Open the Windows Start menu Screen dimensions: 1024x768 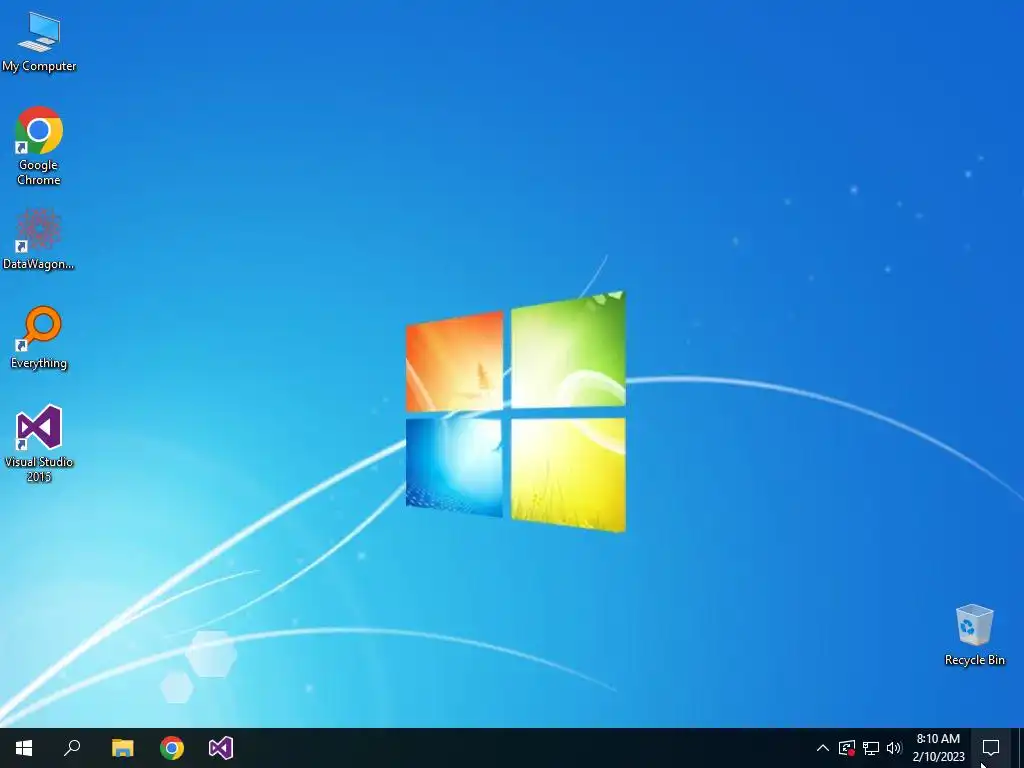click(24, 748)
